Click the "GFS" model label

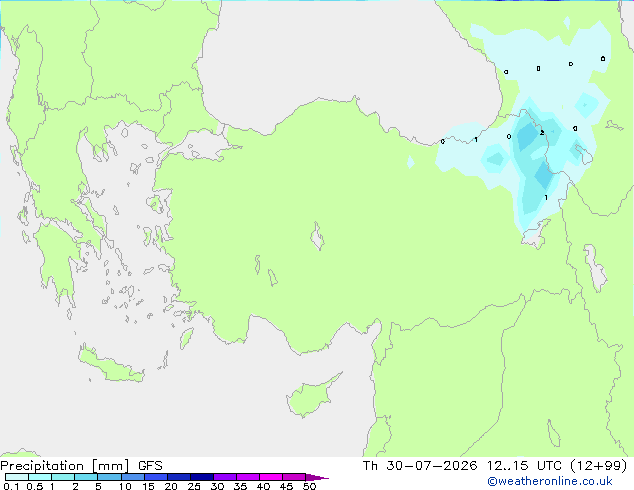150,466
